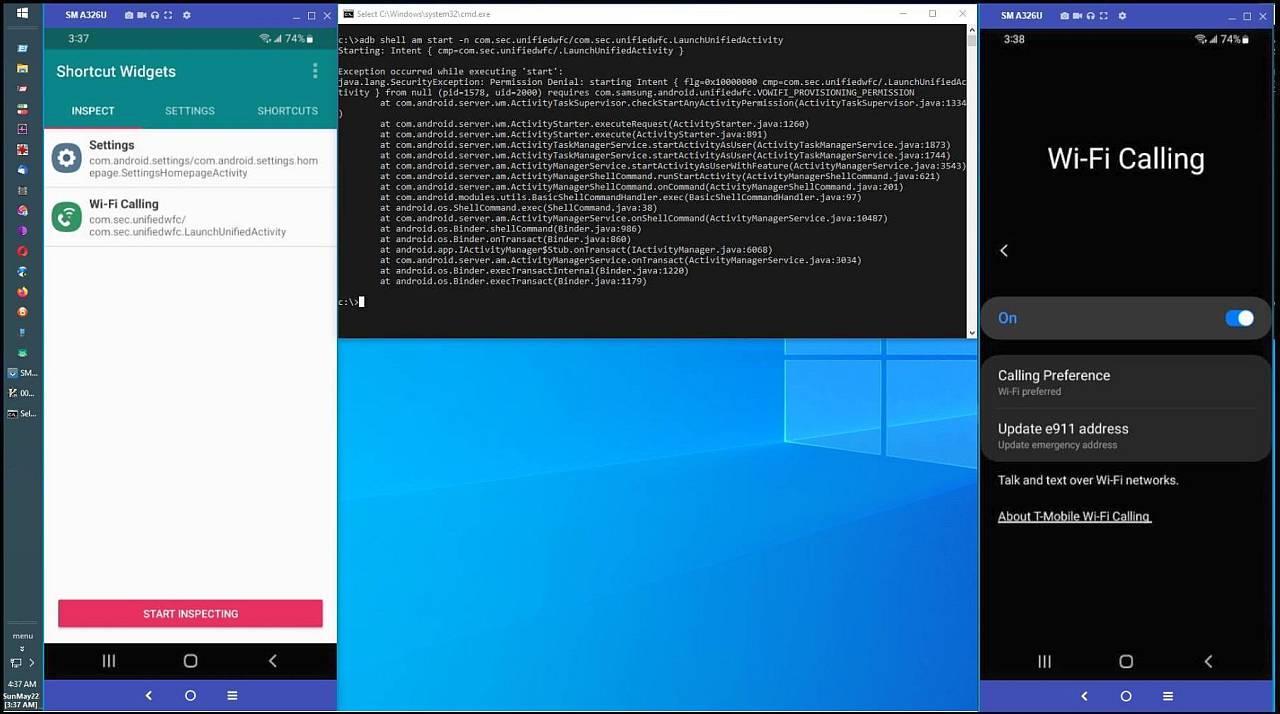1280x714 pixels.
Task: Start video recording in left mirror window
Action: (142, 16)
